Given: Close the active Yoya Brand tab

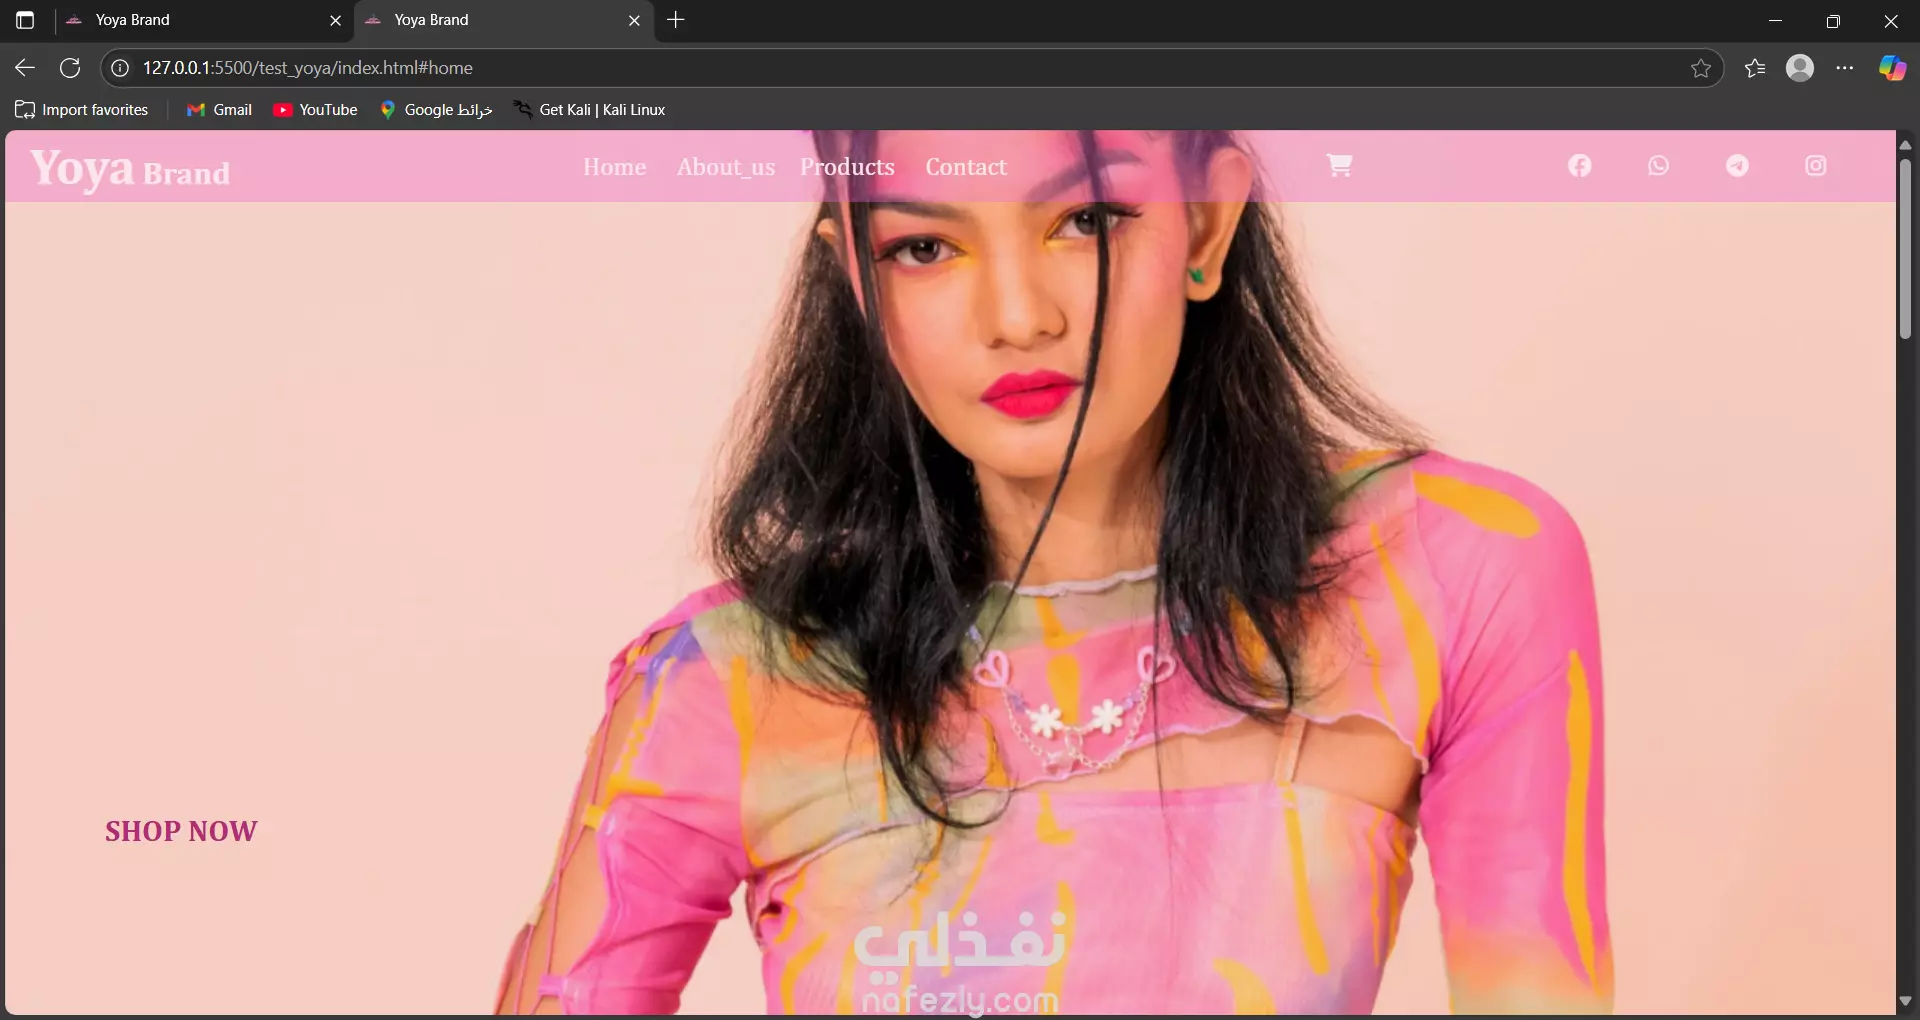Looking at the screenshot, I should pyautogui.click(x=634, y=20).
